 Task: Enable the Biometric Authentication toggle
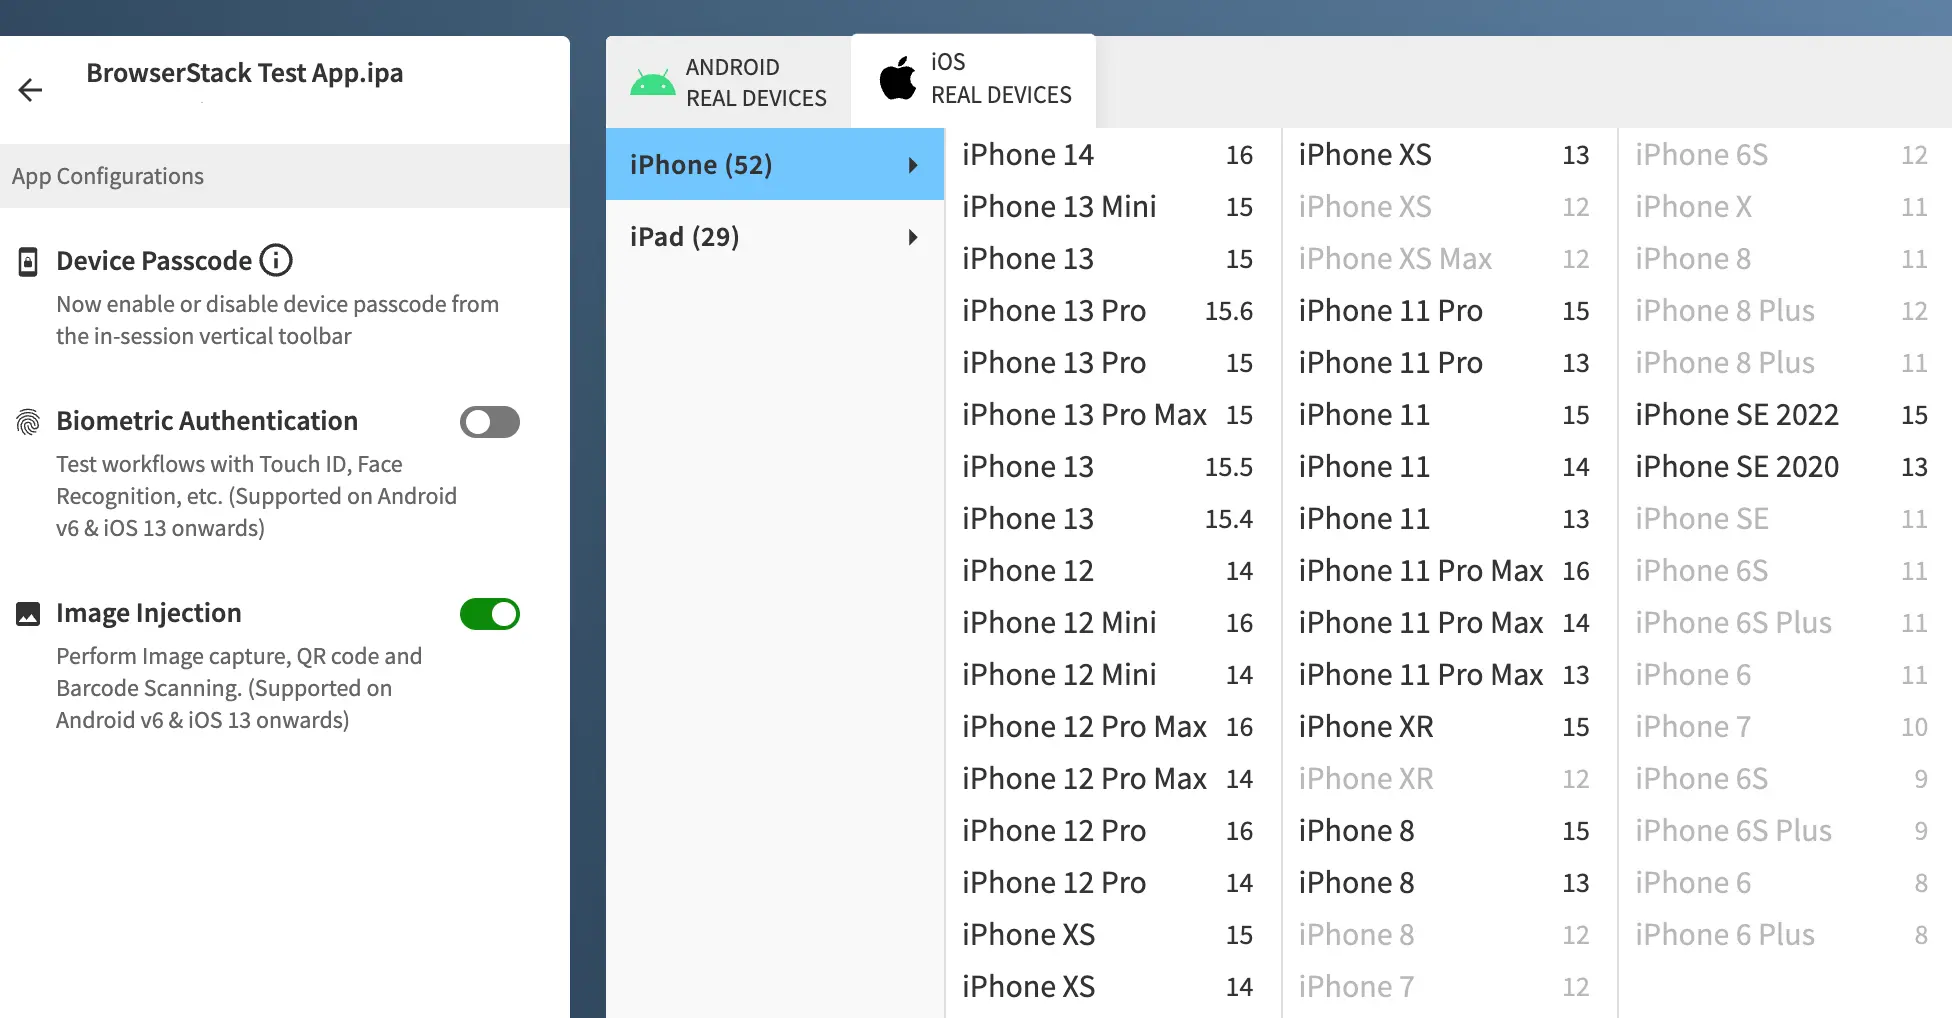[x=489, y=422]
